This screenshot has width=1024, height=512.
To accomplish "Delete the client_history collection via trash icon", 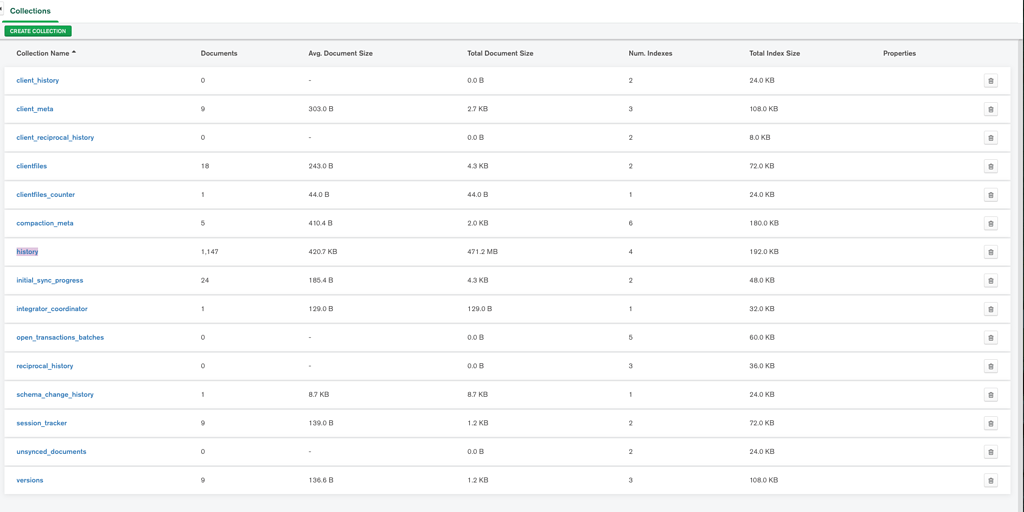I will [x=990, y=81].
